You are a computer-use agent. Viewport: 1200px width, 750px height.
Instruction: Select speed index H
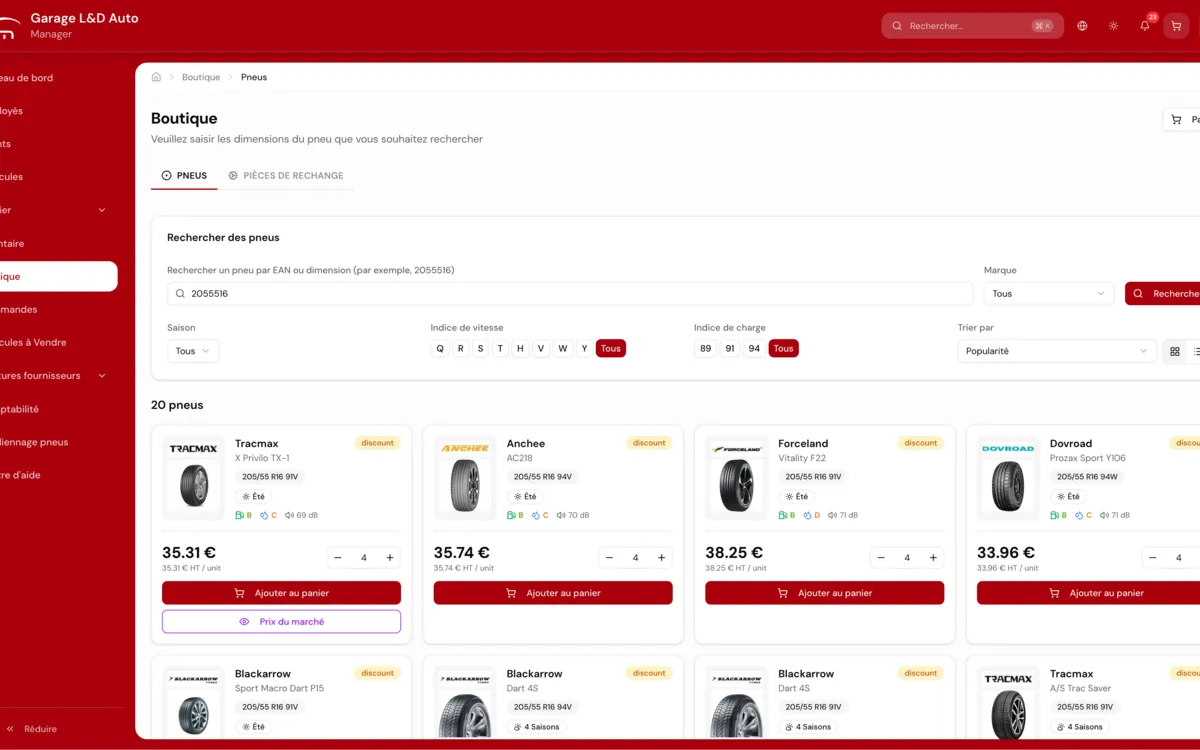(x=520, y=349)
